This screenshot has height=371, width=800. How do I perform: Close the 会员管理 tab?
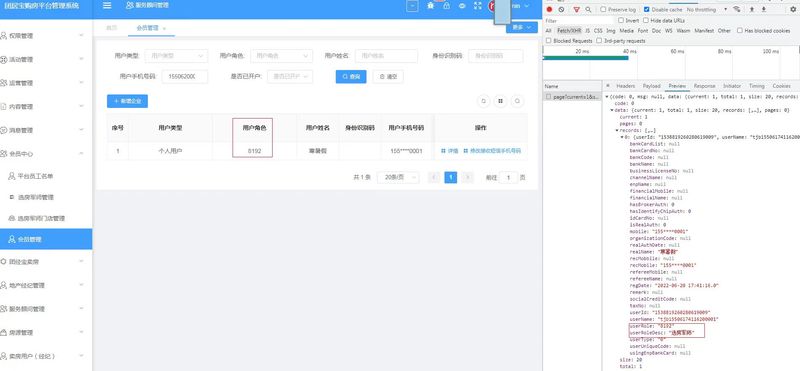[164, 28]
